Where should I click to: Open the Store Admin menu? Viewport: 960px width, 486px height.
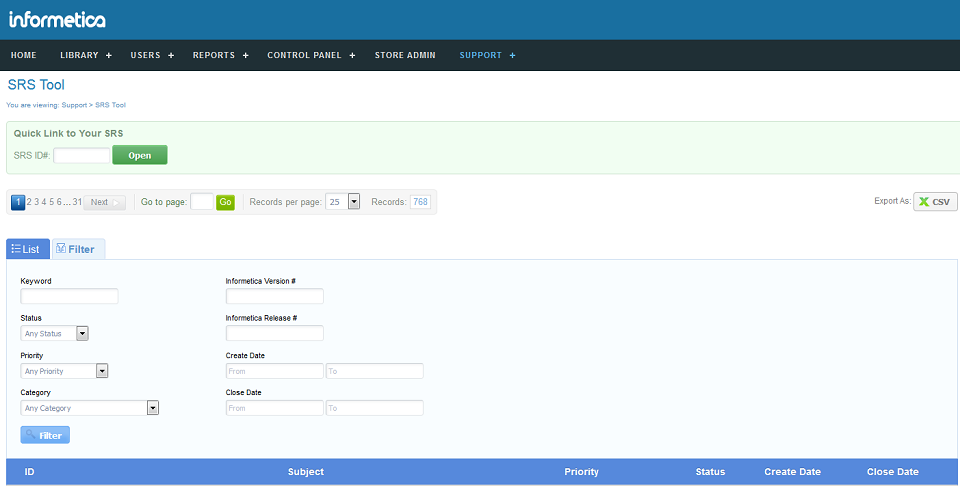click(x=405, y=55)
